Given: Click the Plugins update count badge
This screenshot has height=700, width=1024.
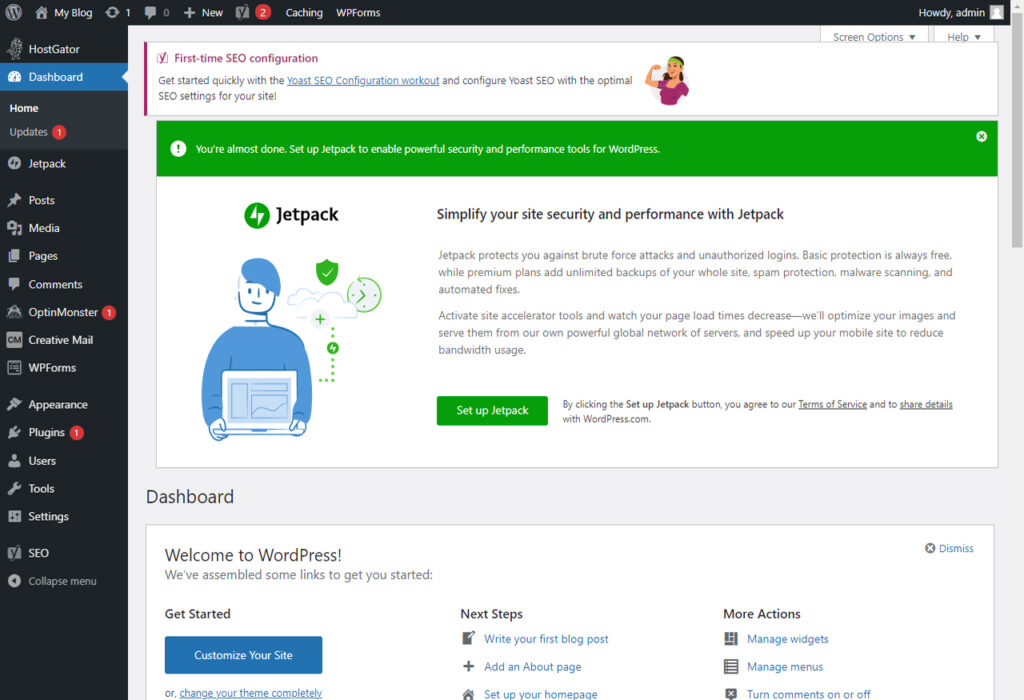Looking at the screenshot, I should pos(76,432).
